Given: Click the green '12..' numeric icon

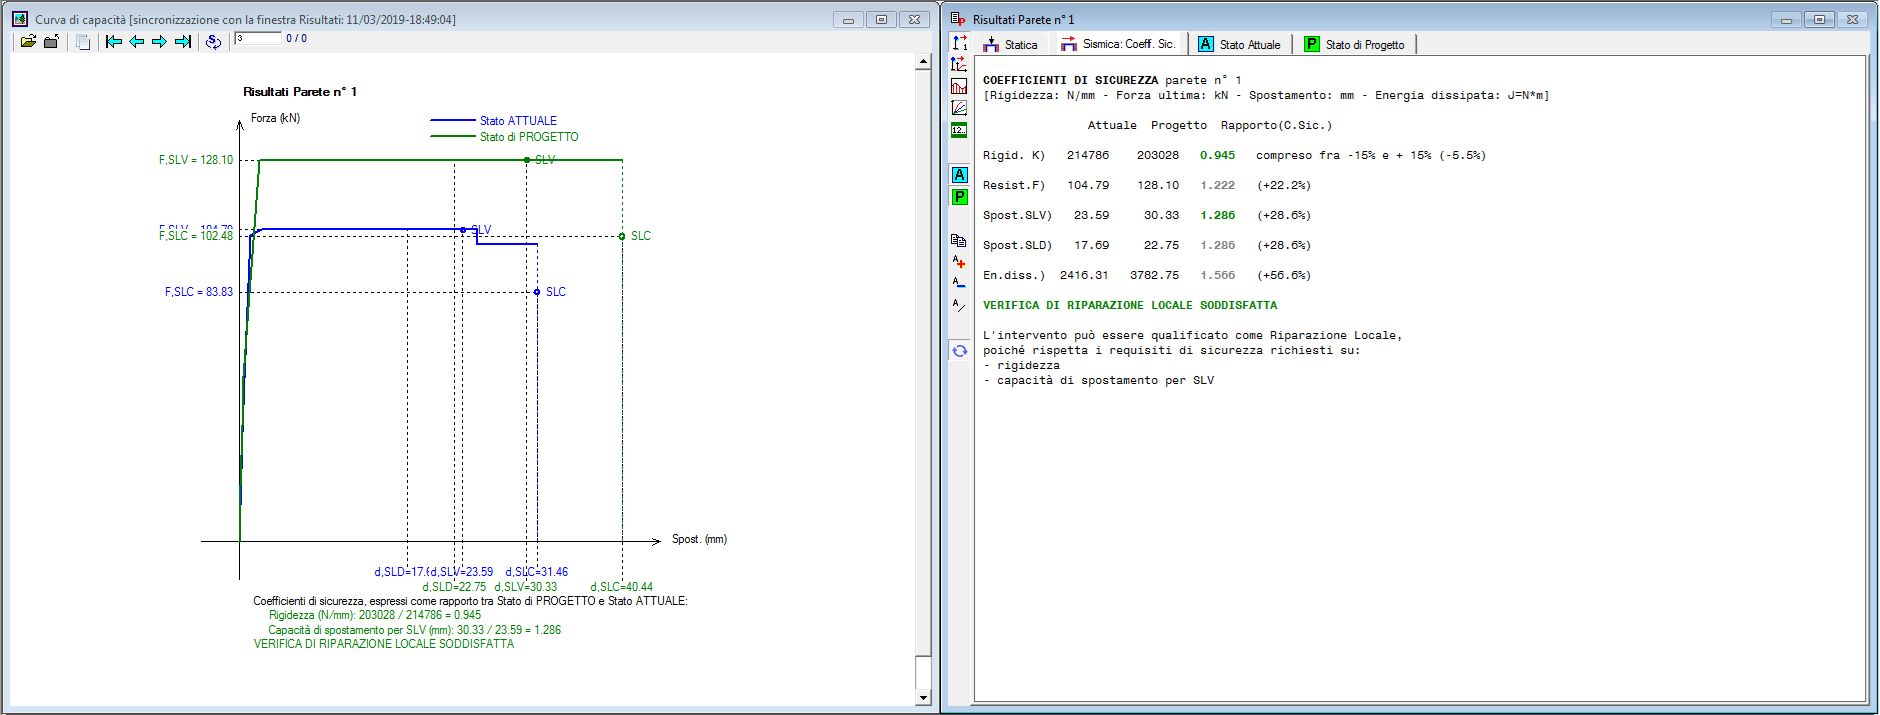Looking at the screenshot, I should point(959,130).
